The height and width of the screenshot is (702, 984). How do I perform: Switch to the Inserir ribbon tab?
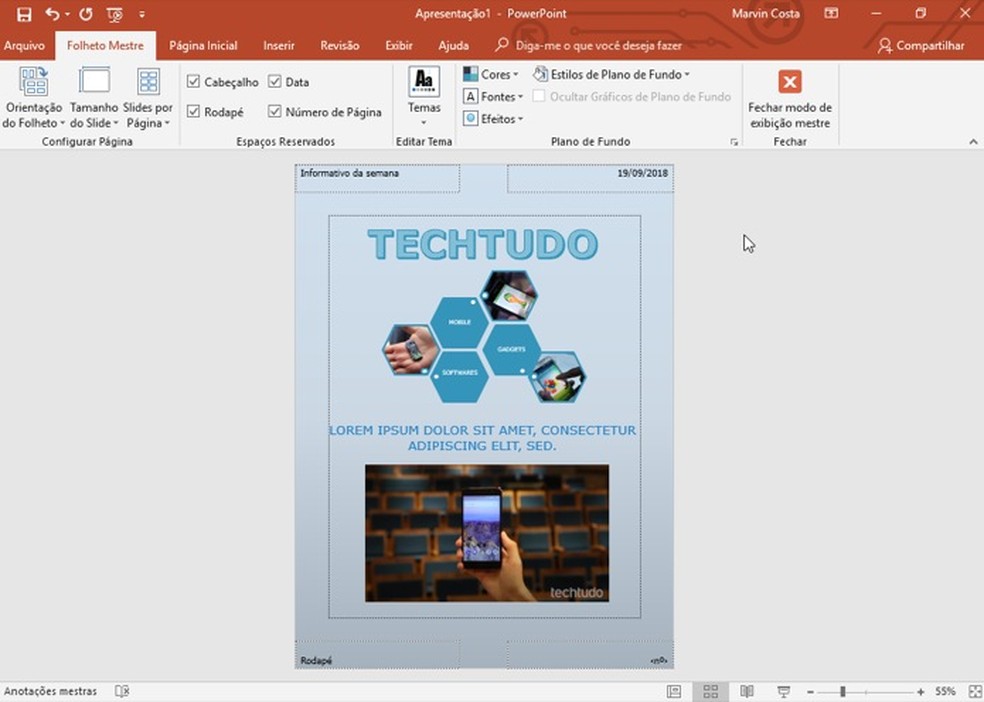[x=279, y=45]
